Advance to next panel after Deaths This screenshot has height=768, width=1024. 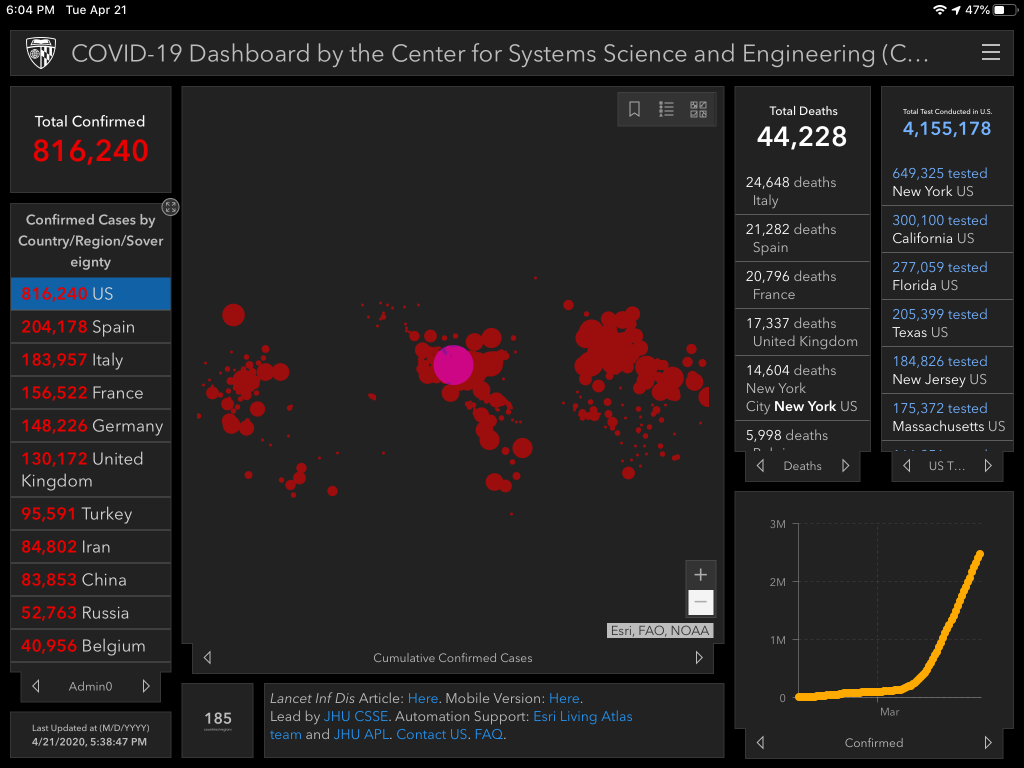click(845, 466)
